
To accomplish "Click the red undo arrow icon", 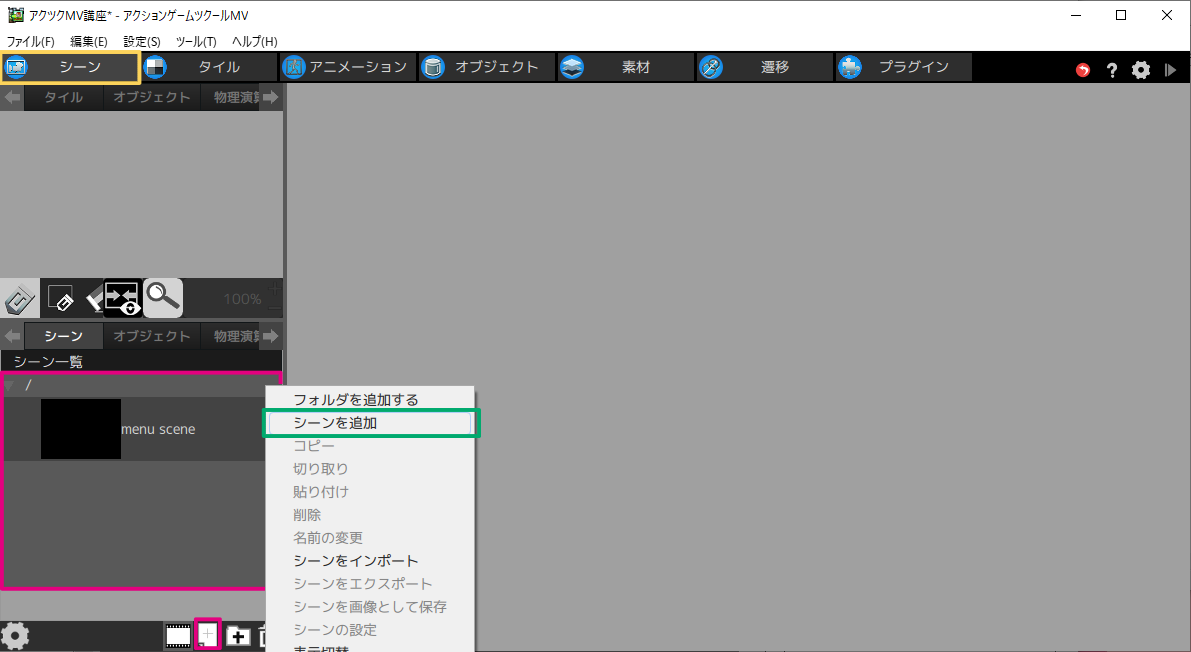I will 1083,70.
